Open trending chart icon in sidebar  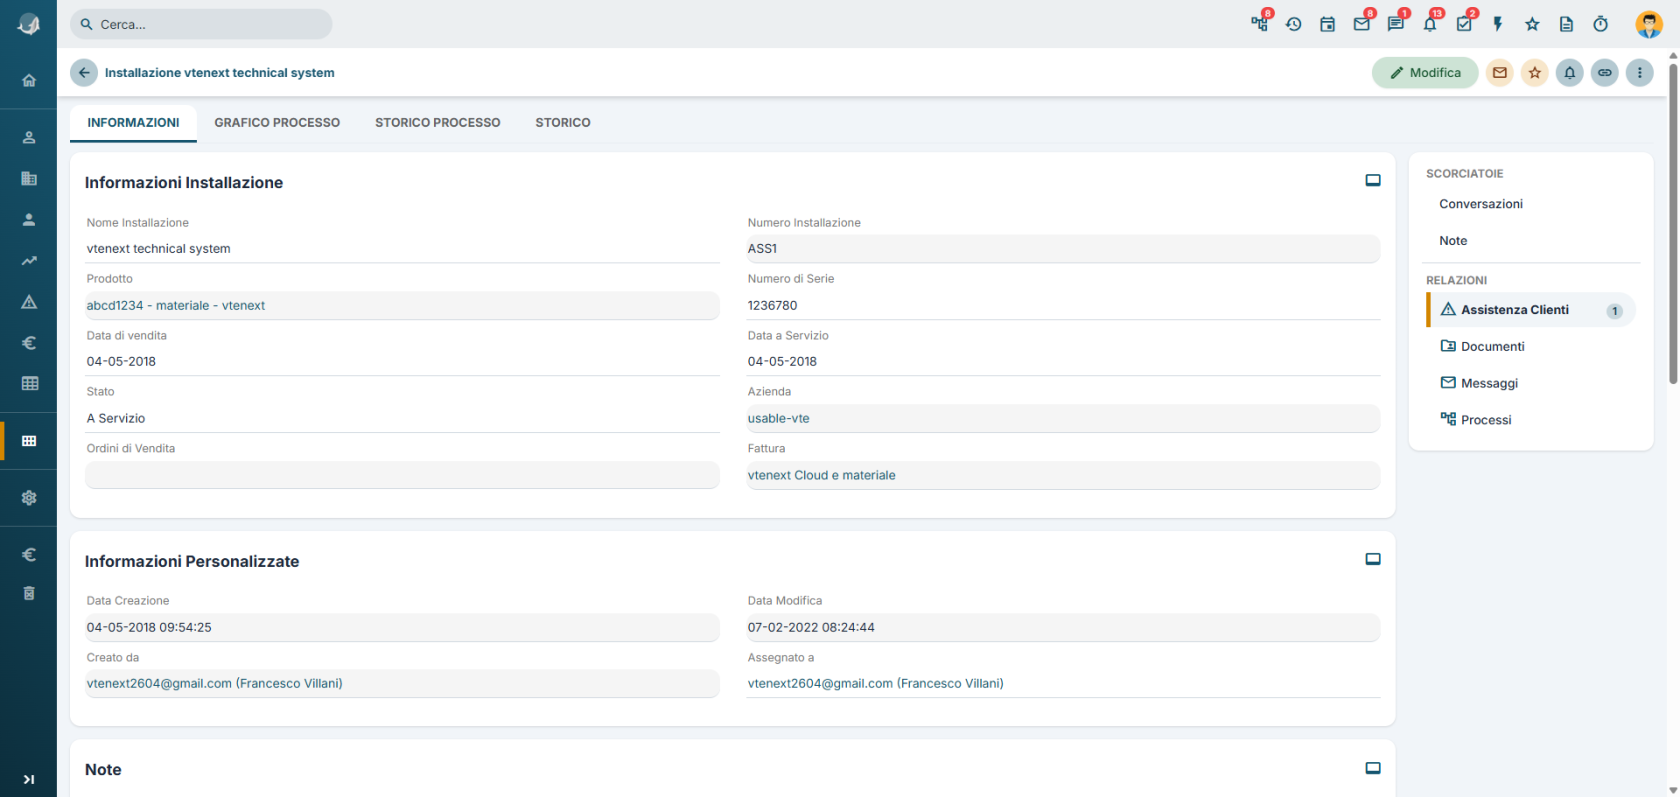point(29,260)
